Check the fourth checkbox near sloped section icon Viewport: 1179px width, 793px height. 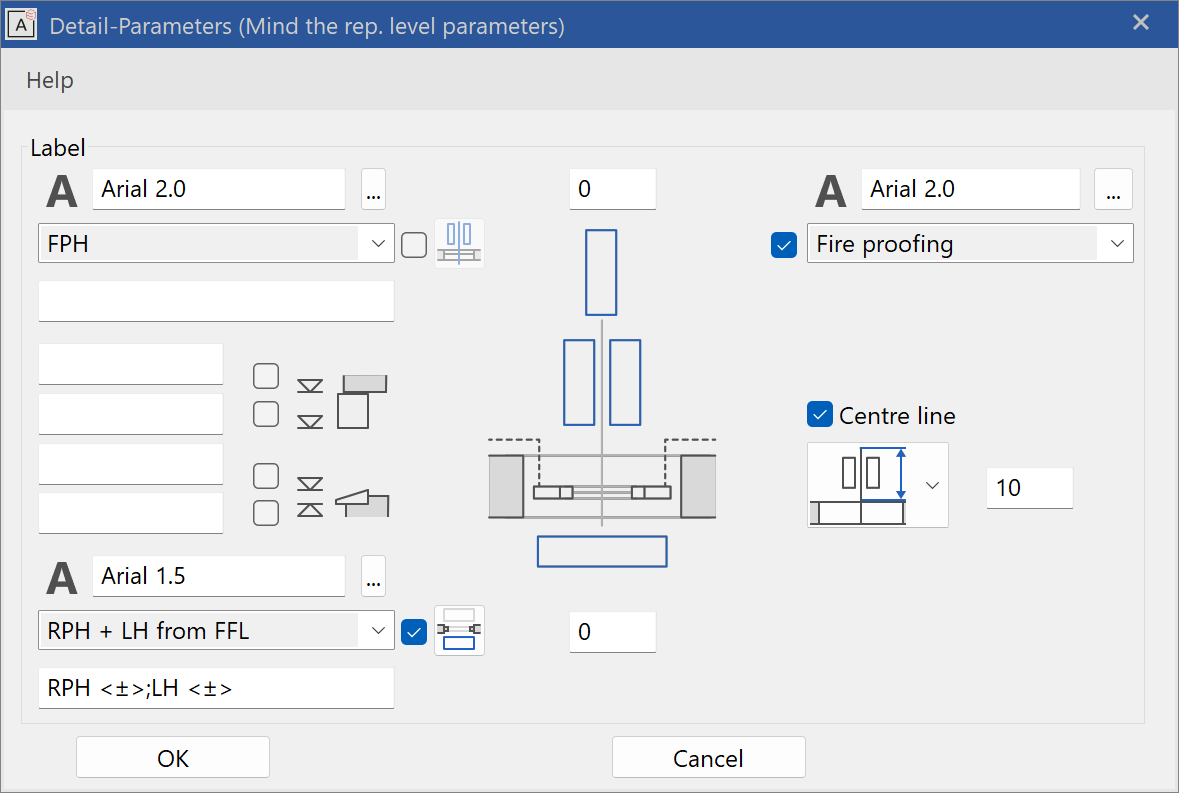(x=266, y=513)
